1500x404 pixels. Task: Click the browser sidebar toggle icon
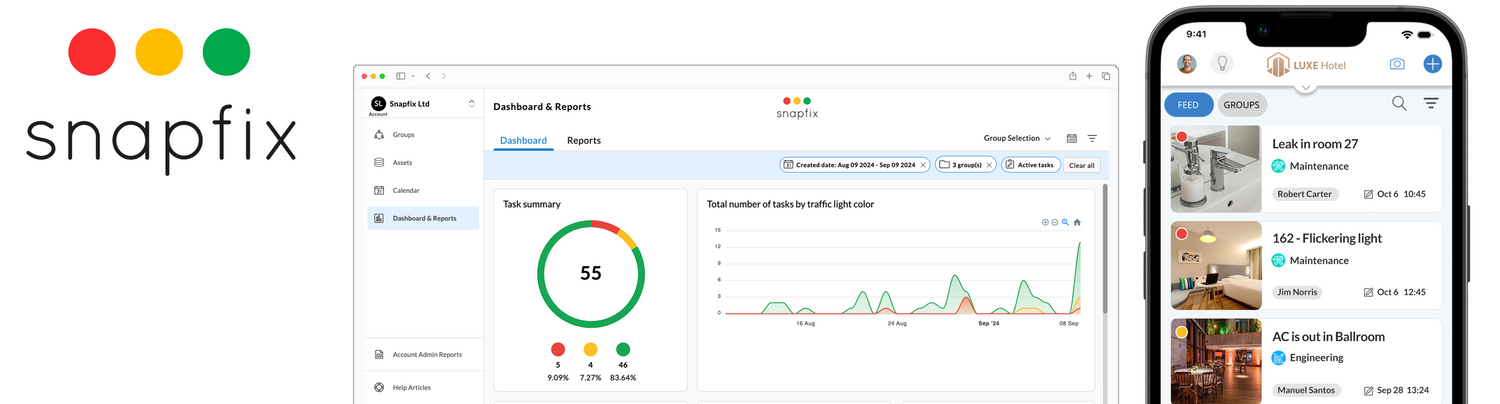click(x=400, y=76)
